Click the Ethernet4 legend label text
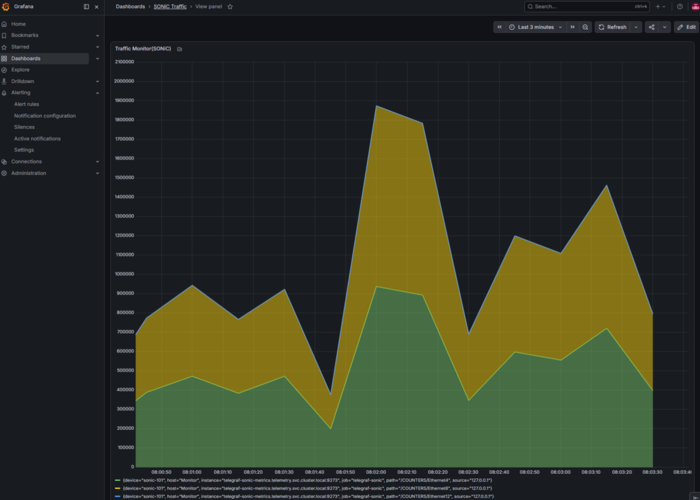Viewport: 700px width, 500px height. point(308,480)
